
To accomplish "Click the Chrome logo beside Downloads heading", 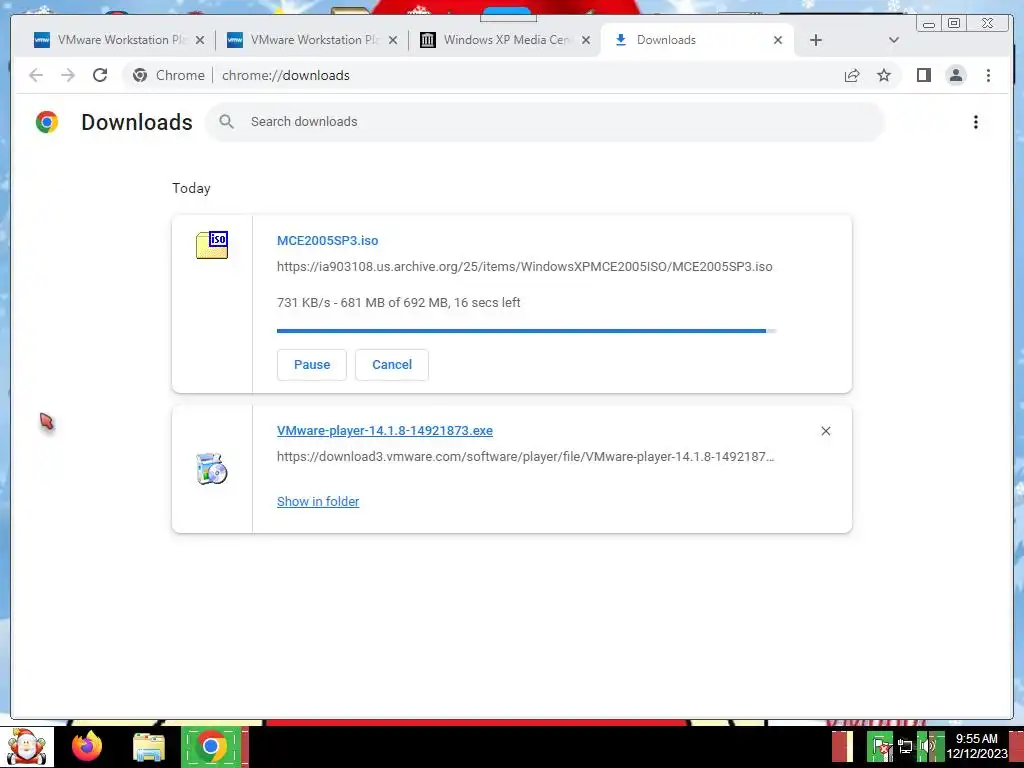I will point(47,122).
